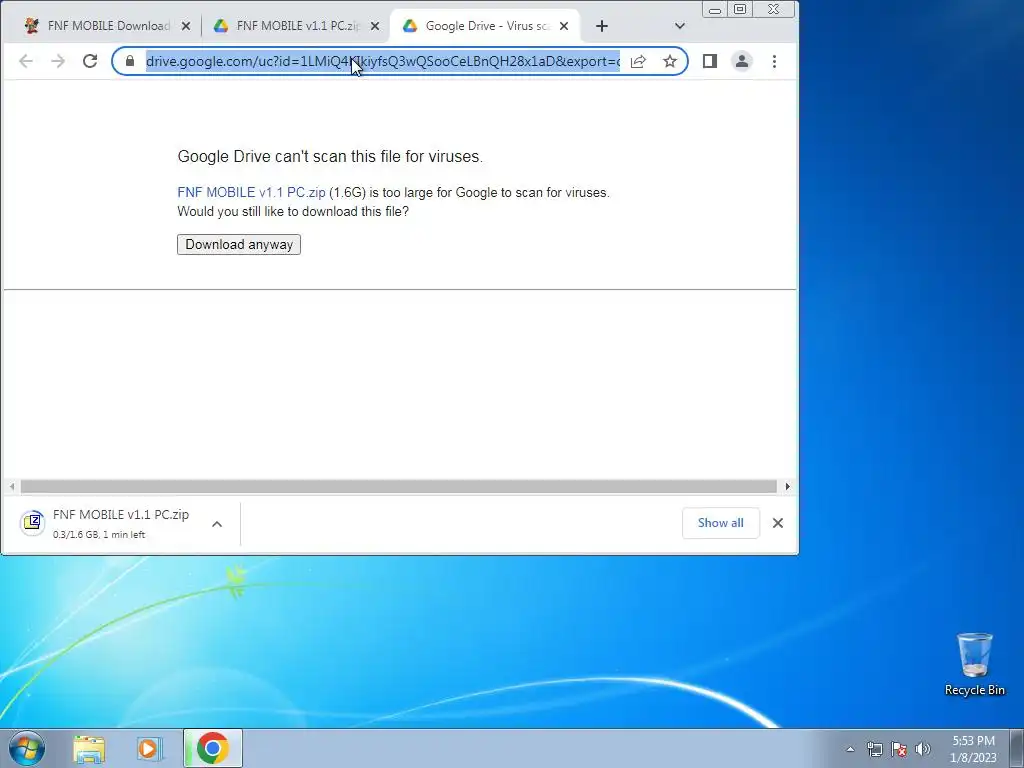Click the Show desktop strip
Screen dimensions: 1024x768
coord(1017,748)
